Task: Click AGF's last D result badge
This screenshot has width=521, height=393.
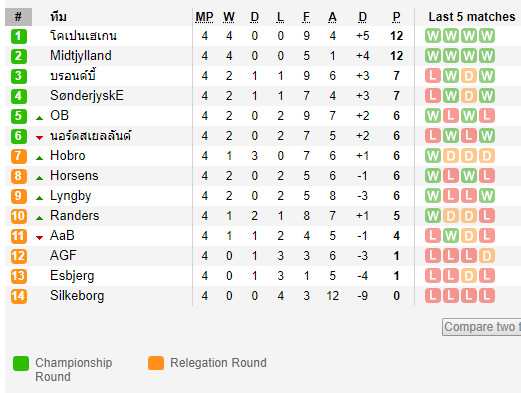Action: pyautogui.click(x=487, y=256)
